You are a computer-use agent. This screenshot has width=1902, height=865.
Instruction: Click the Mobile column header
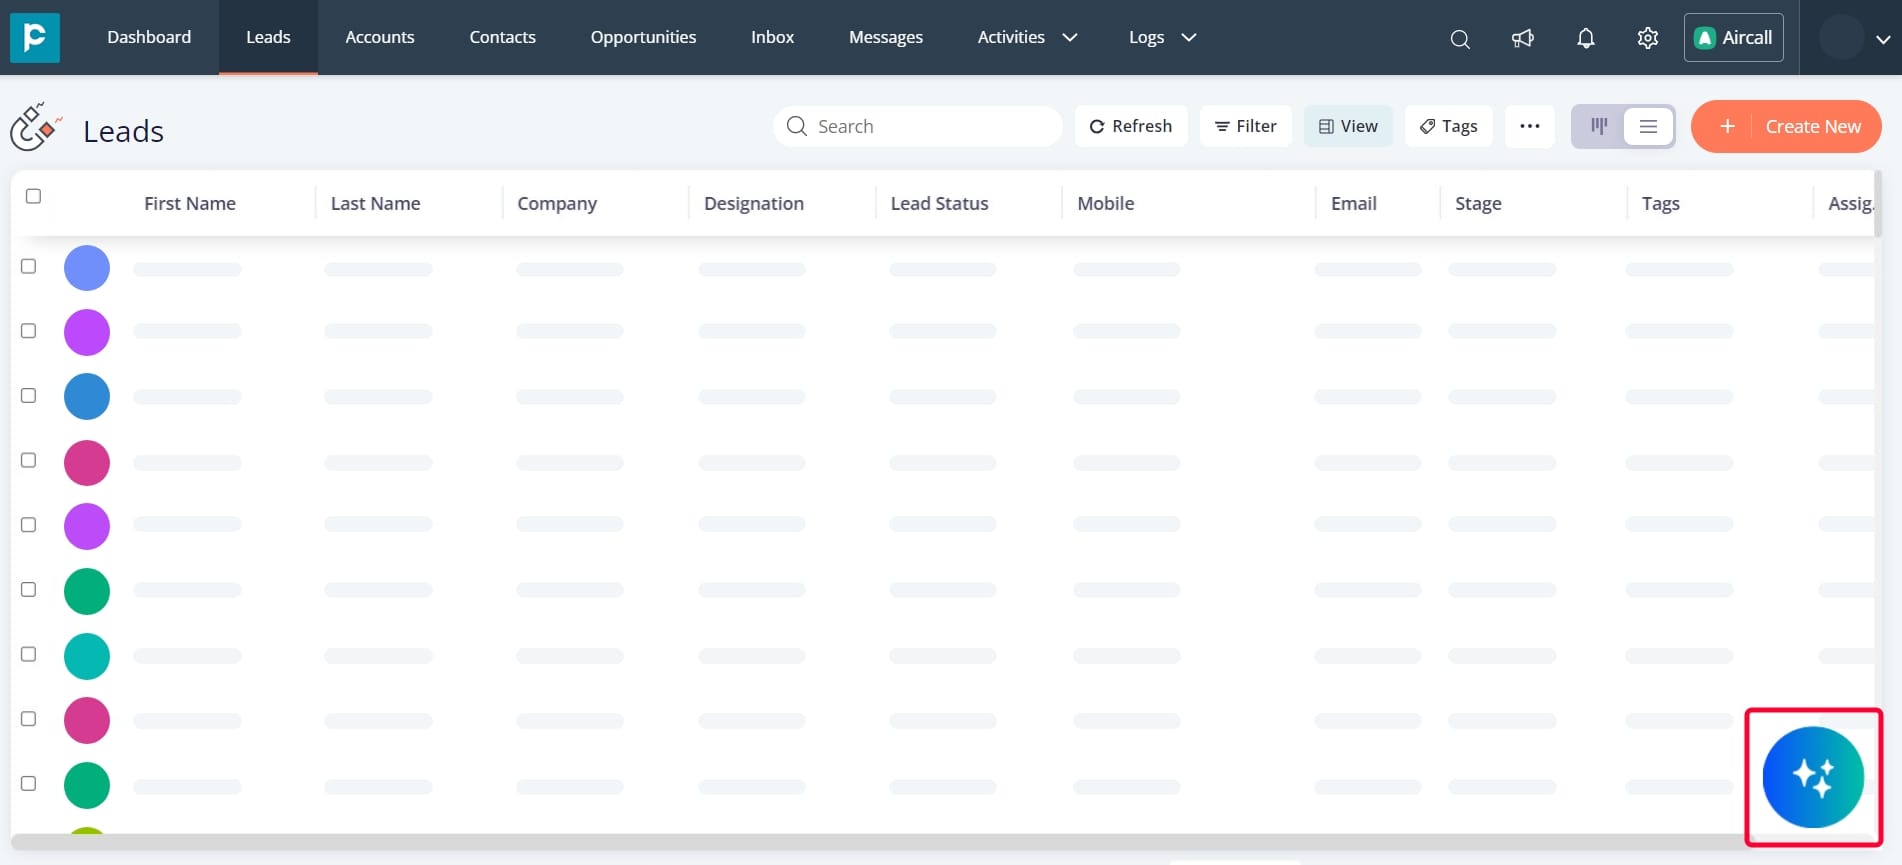(1106, 203)
